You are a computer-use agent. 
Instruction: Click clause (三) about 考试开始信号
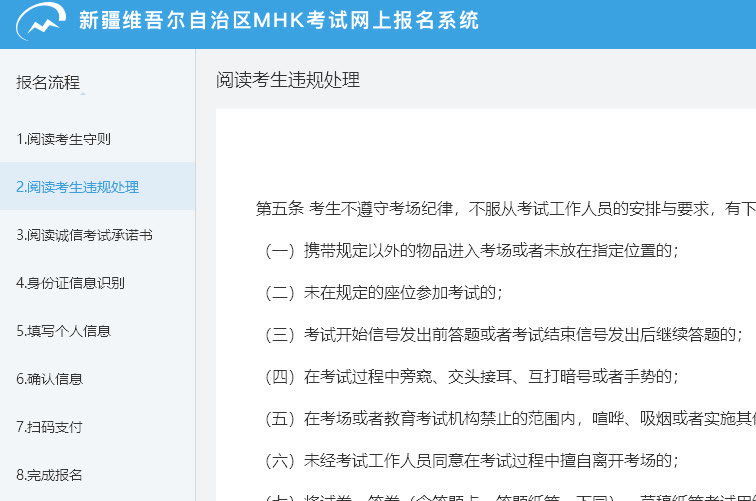500,334
